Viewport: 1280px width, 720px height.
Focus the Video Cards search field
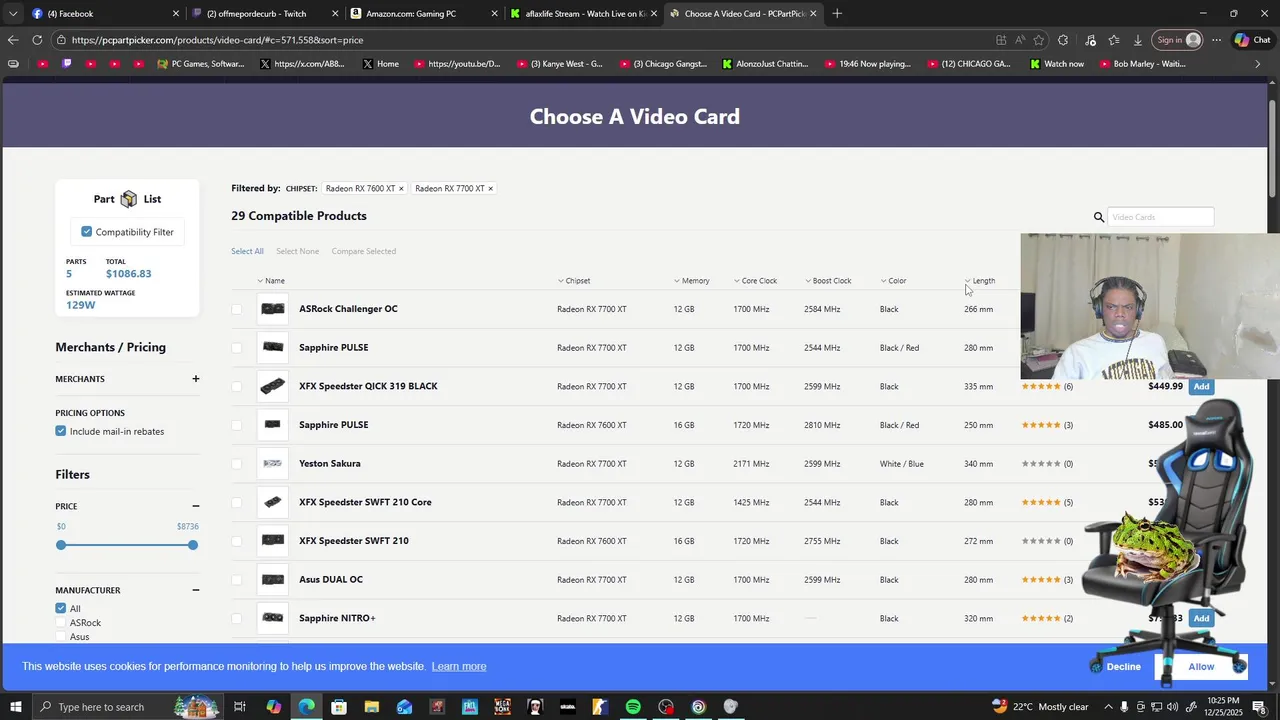(x=1160, y=217)
